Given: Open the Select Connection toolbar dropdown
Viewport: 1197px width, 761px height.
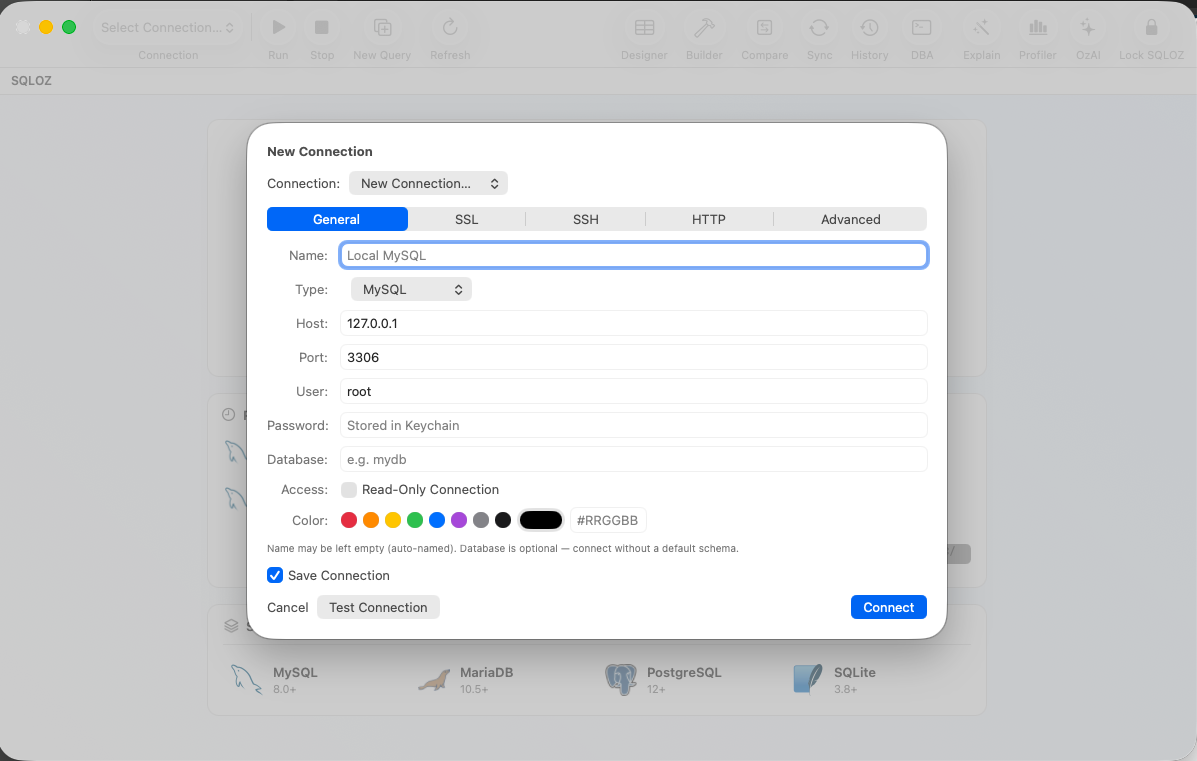Looking at the screenshot, I should point(167,27).
